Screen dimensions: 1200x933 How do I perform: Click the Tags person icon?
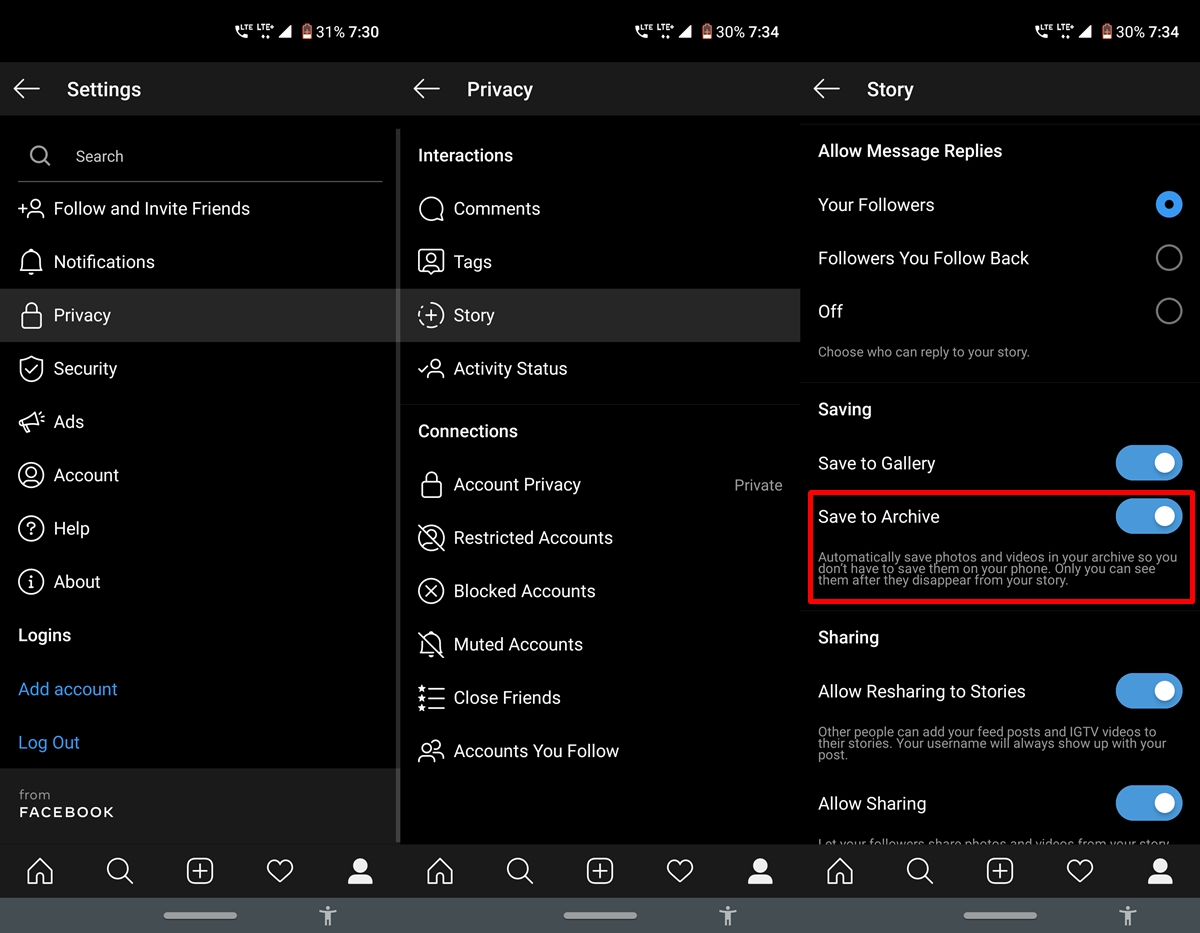coord(431,262)
